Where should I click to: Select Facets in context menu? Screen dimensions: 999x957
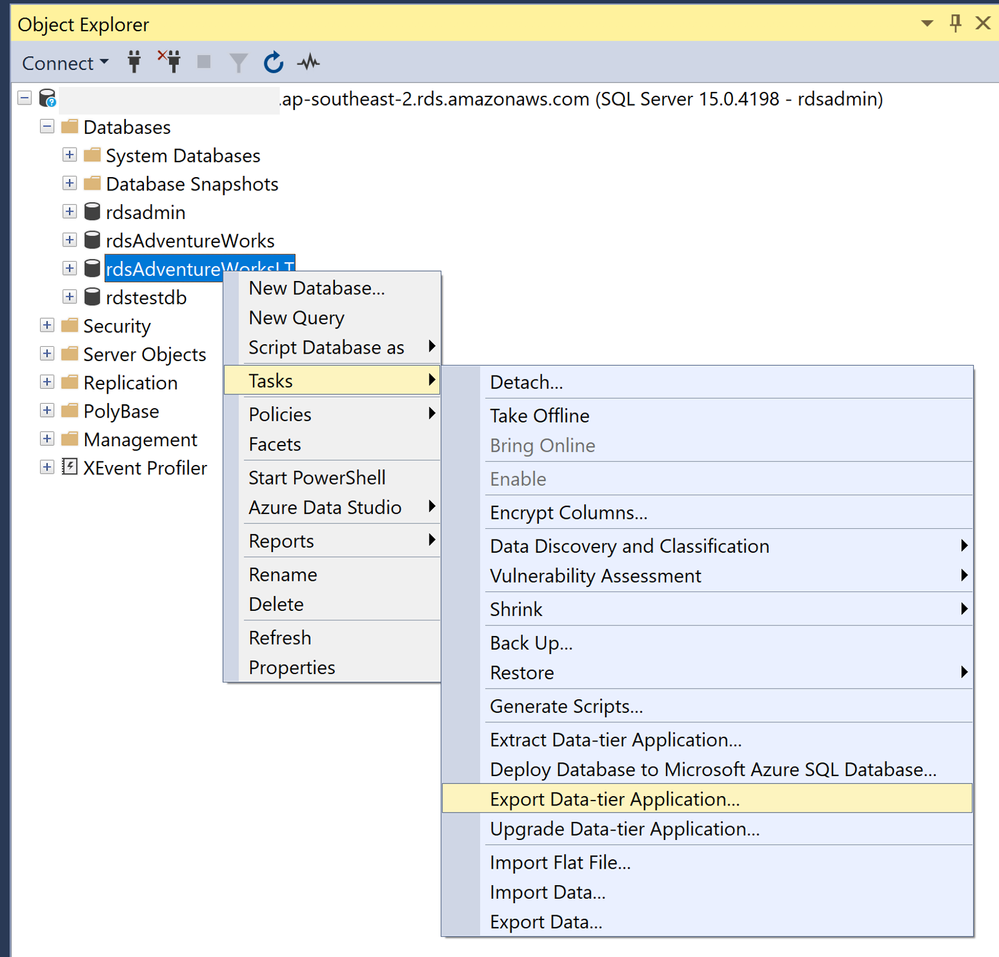[333, 444]
